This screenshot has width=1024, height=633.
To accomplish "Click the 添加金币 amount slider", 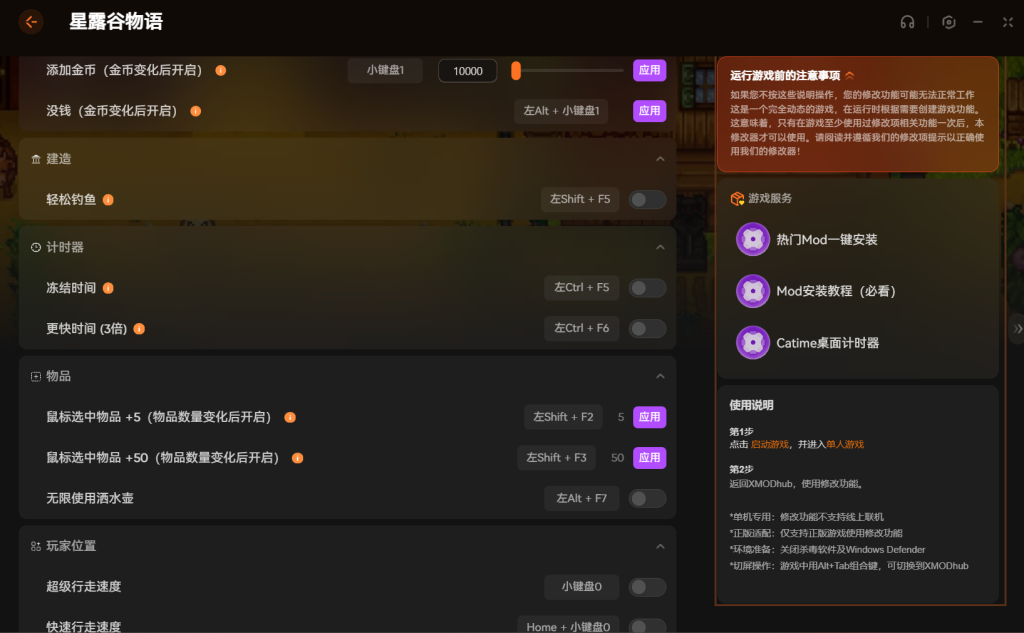I will click(x=568, y=71).
